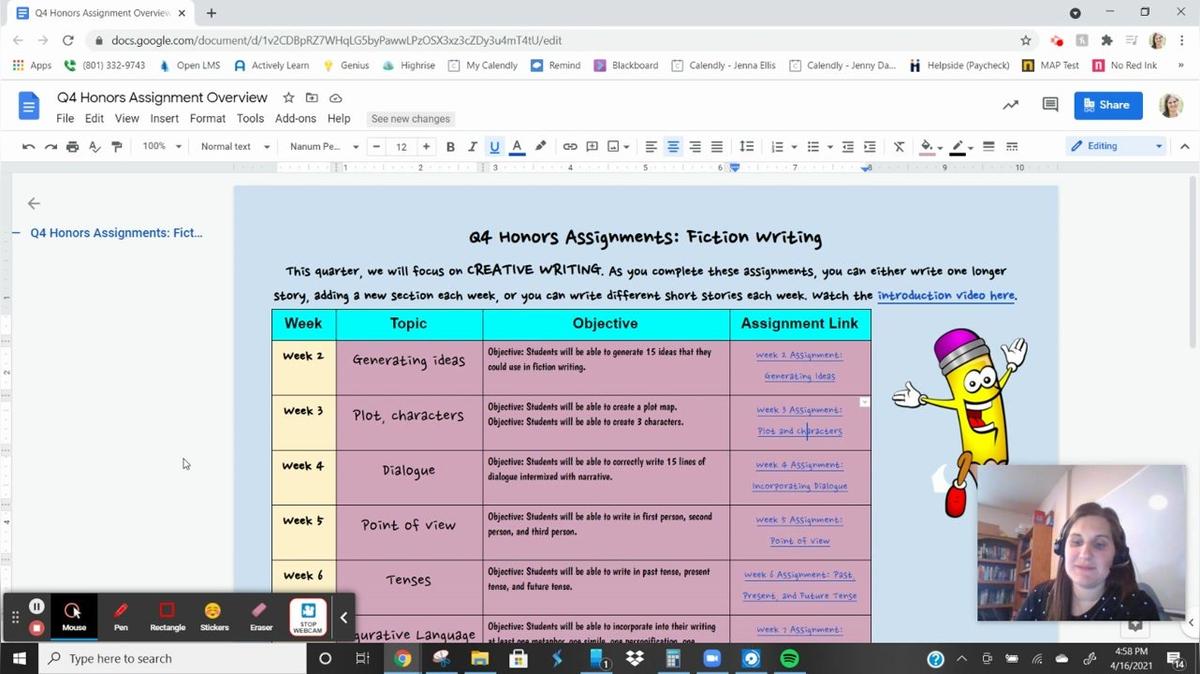Close the document outline with back arrow
Image resolution: width=1200 pixels, height=674 pixels.
pos(34,203)
